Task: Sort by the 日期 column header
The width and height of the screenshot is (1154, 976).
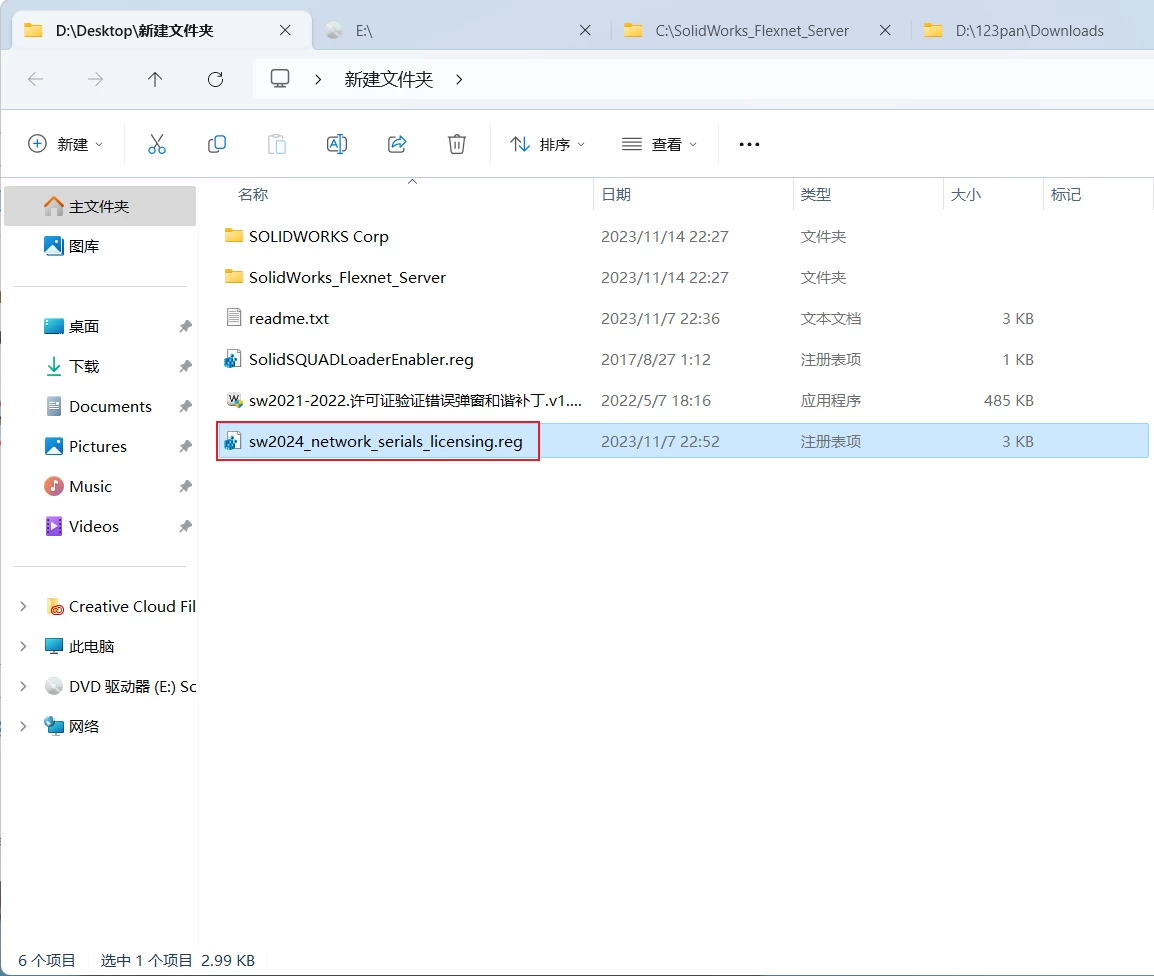Action: click(x=616, y=195)
